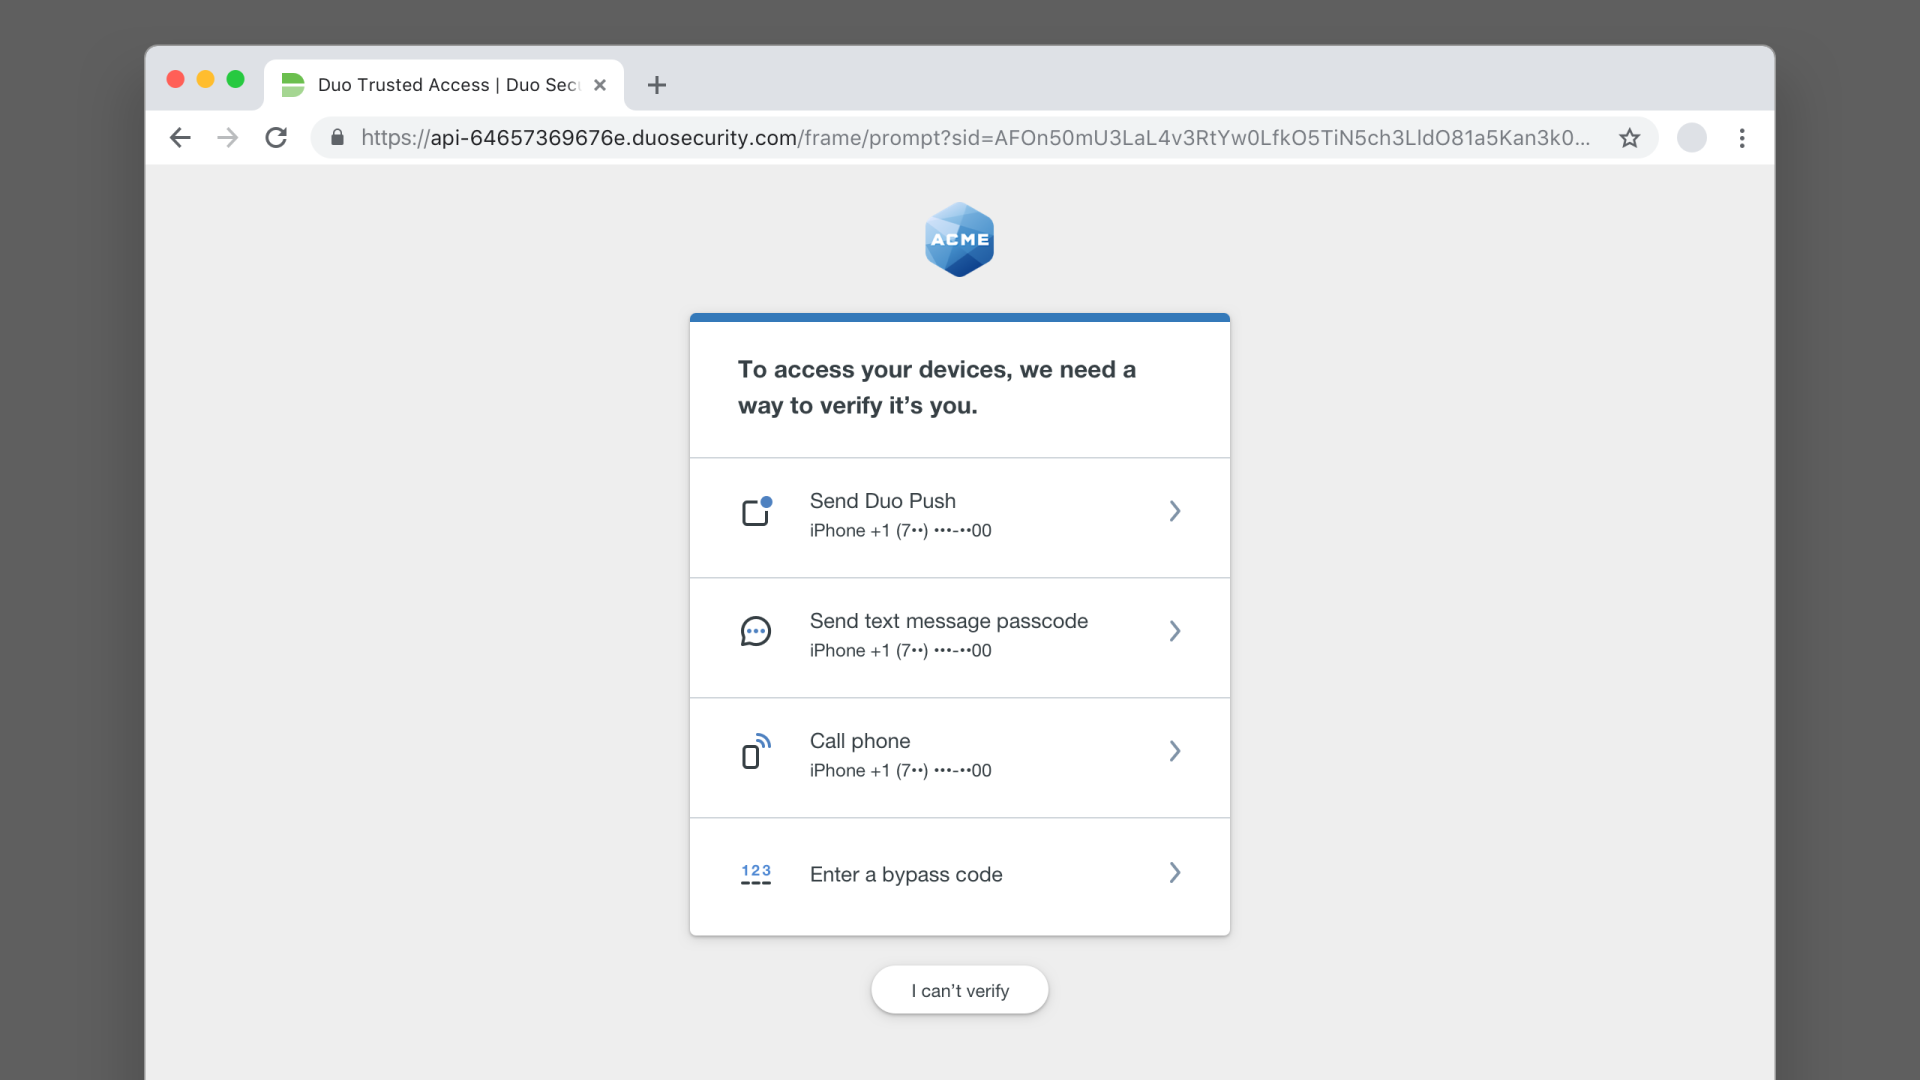Bookmark page with the star icon

tap(1630, 138)
